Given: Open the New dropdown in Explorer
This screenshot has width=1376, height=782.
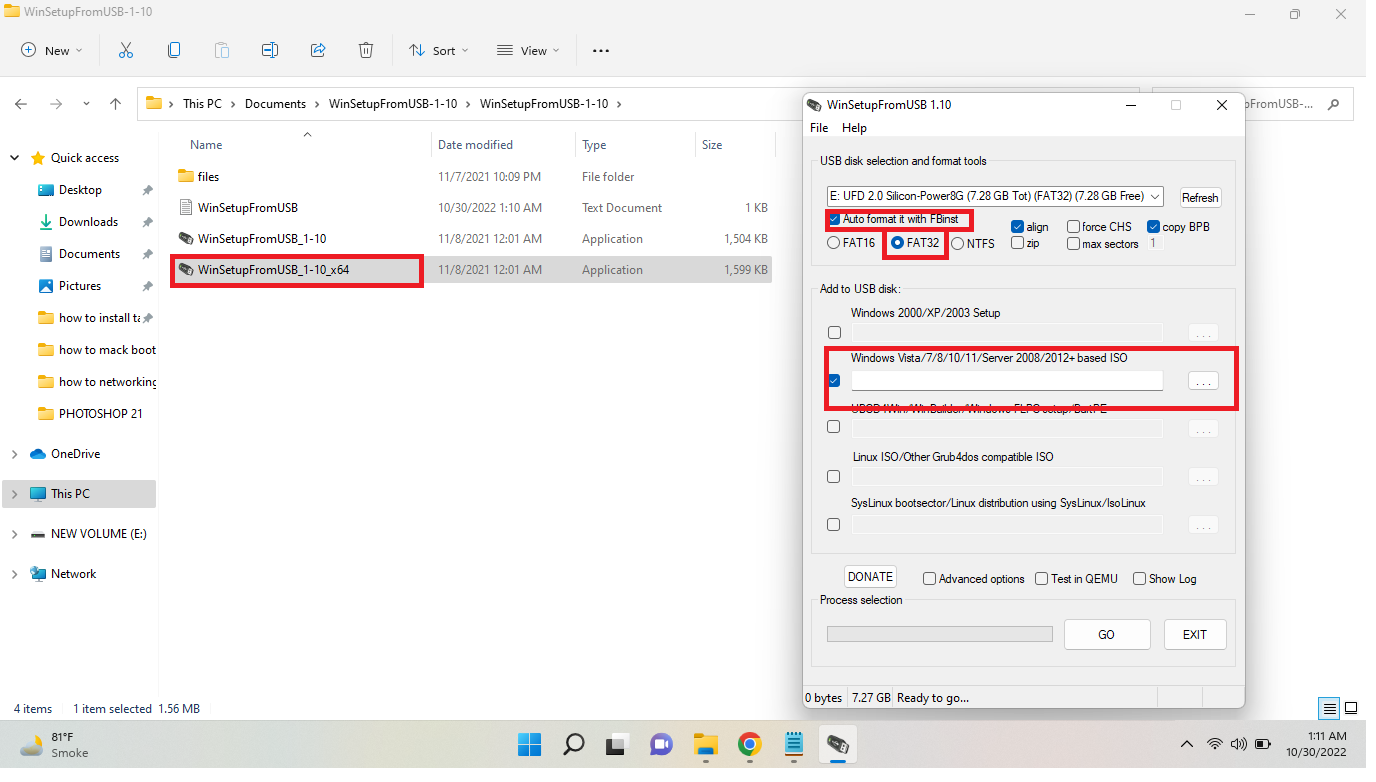Looking at the screenshot, I should tap(52, 50).
